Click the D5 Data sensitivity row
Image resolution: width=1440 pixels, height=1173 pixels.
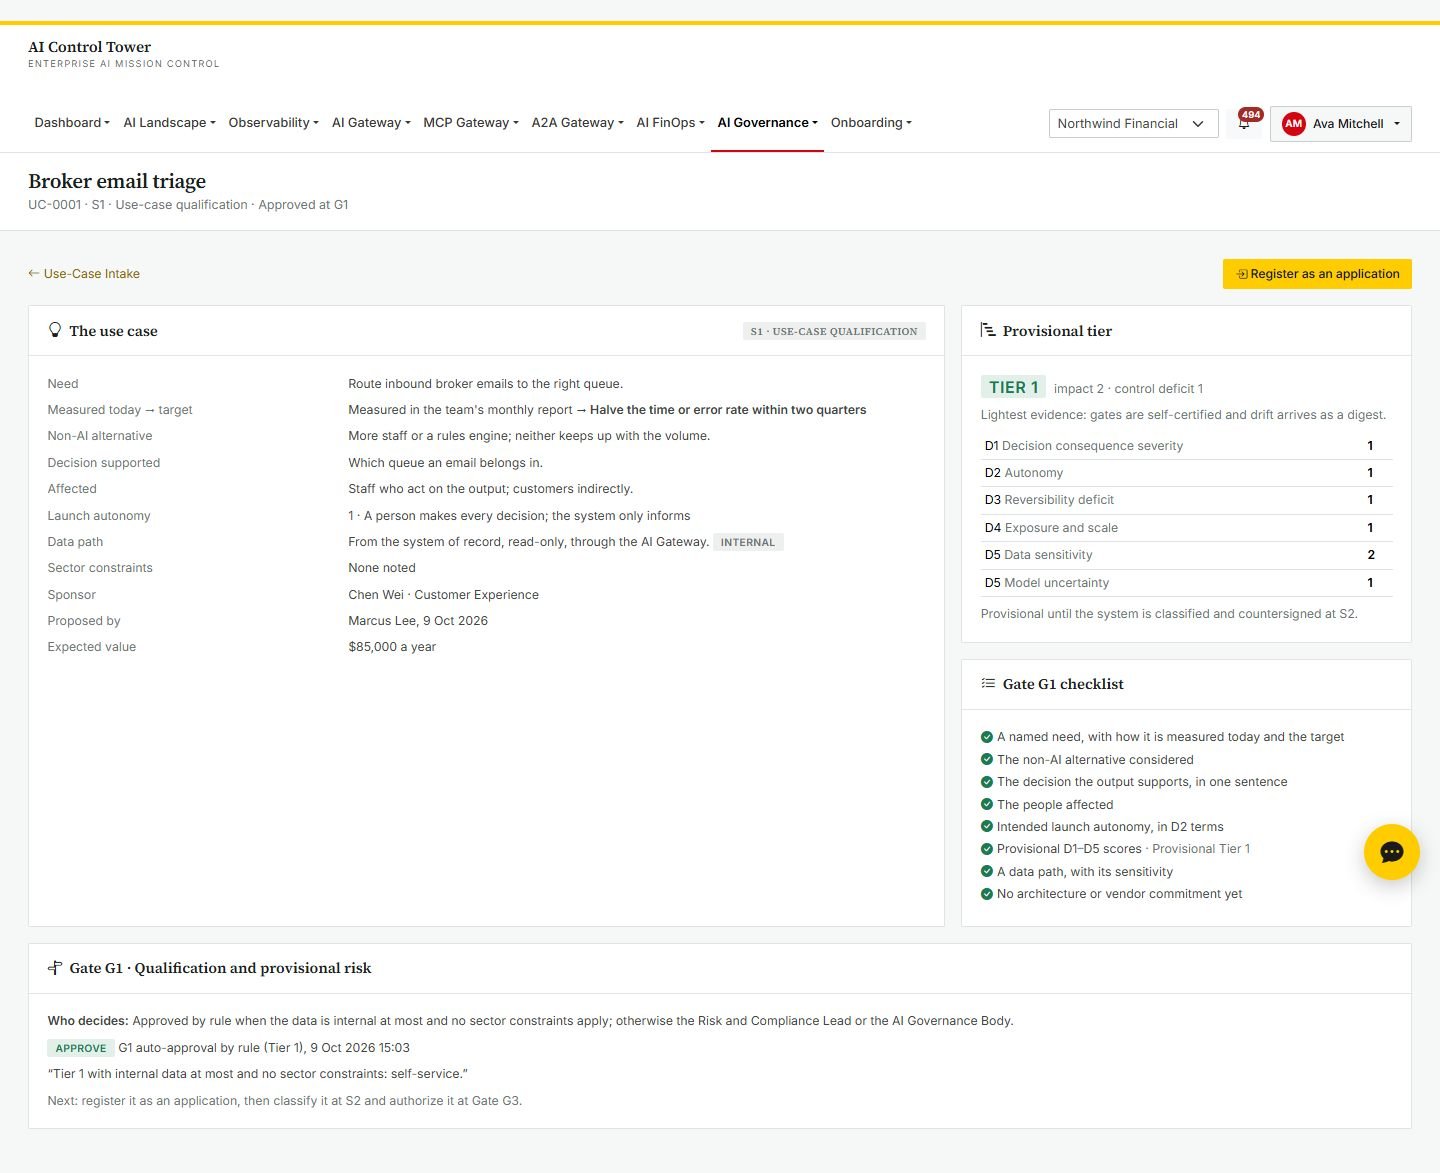pyautogui.click(x=1186, y=555)
